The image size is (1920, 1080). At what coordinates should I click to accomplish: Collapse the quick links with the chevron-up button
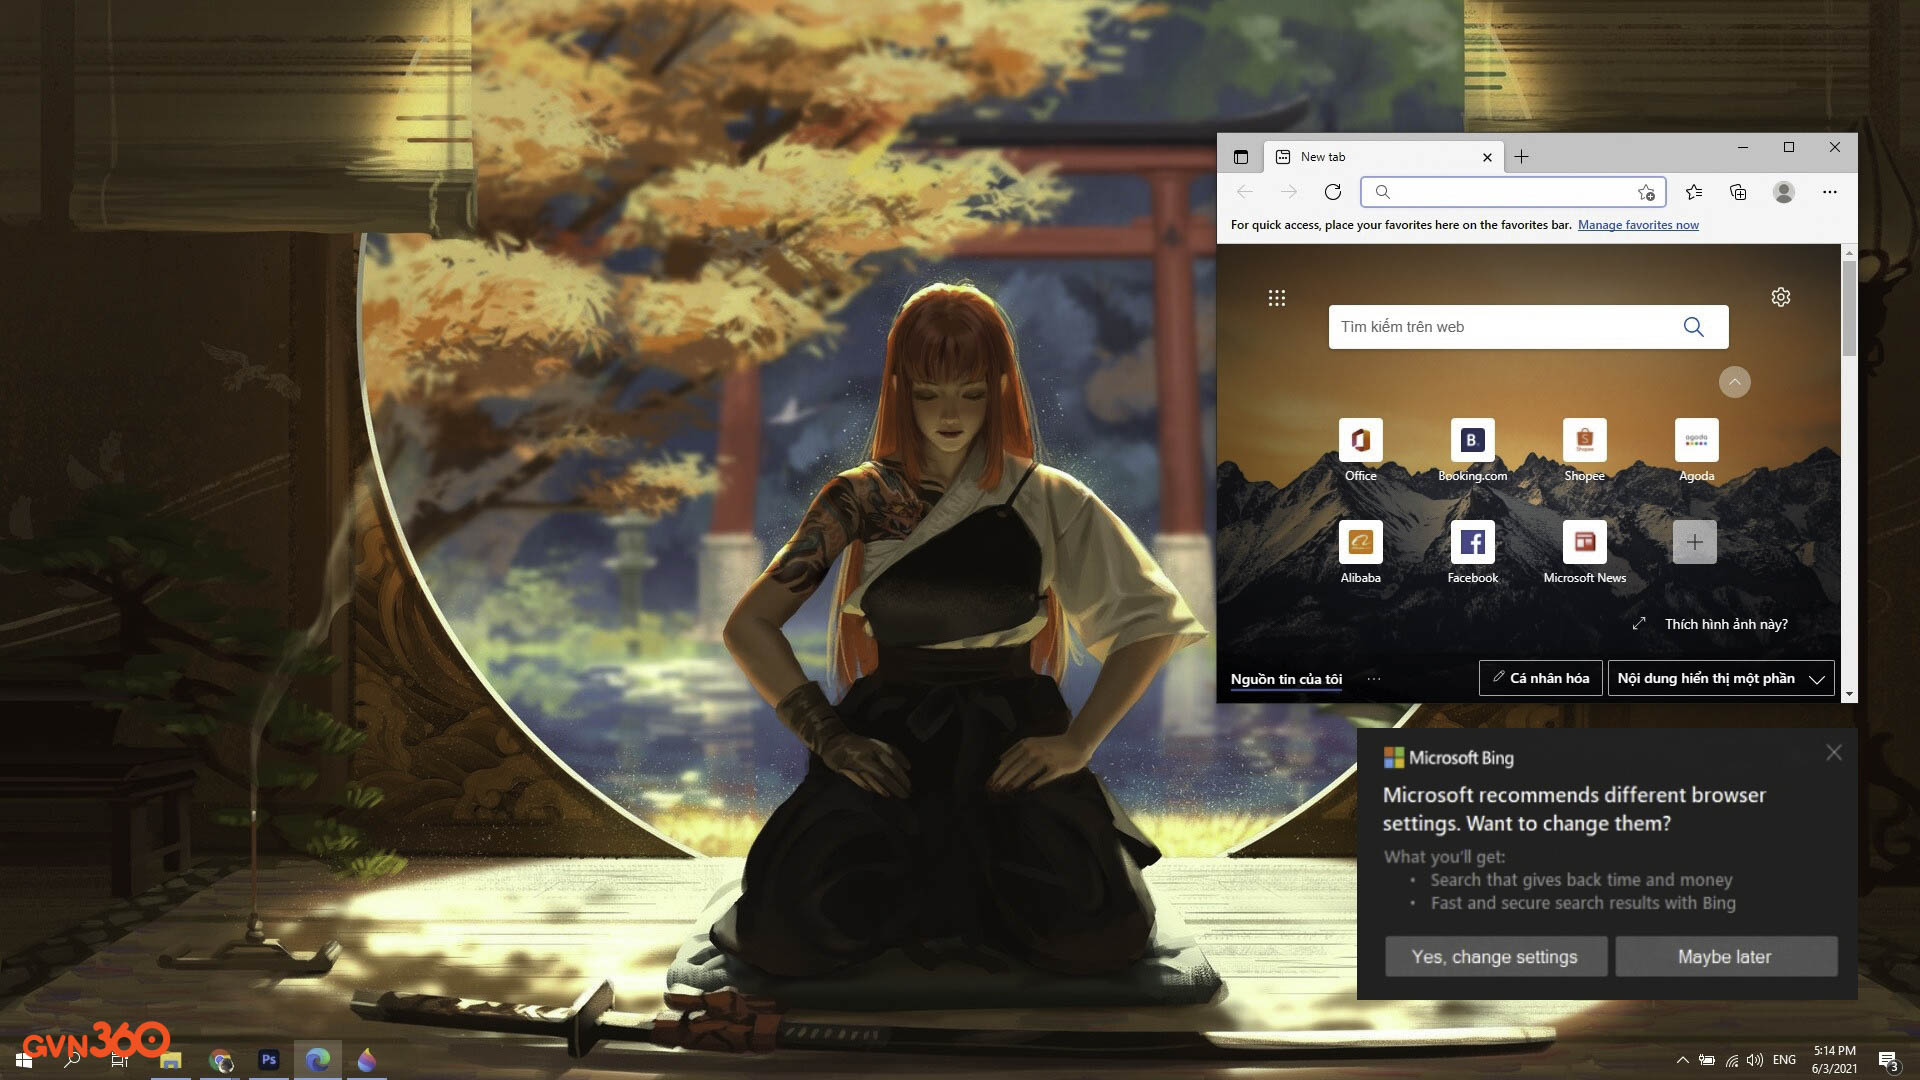click(x=1735, y=382)
